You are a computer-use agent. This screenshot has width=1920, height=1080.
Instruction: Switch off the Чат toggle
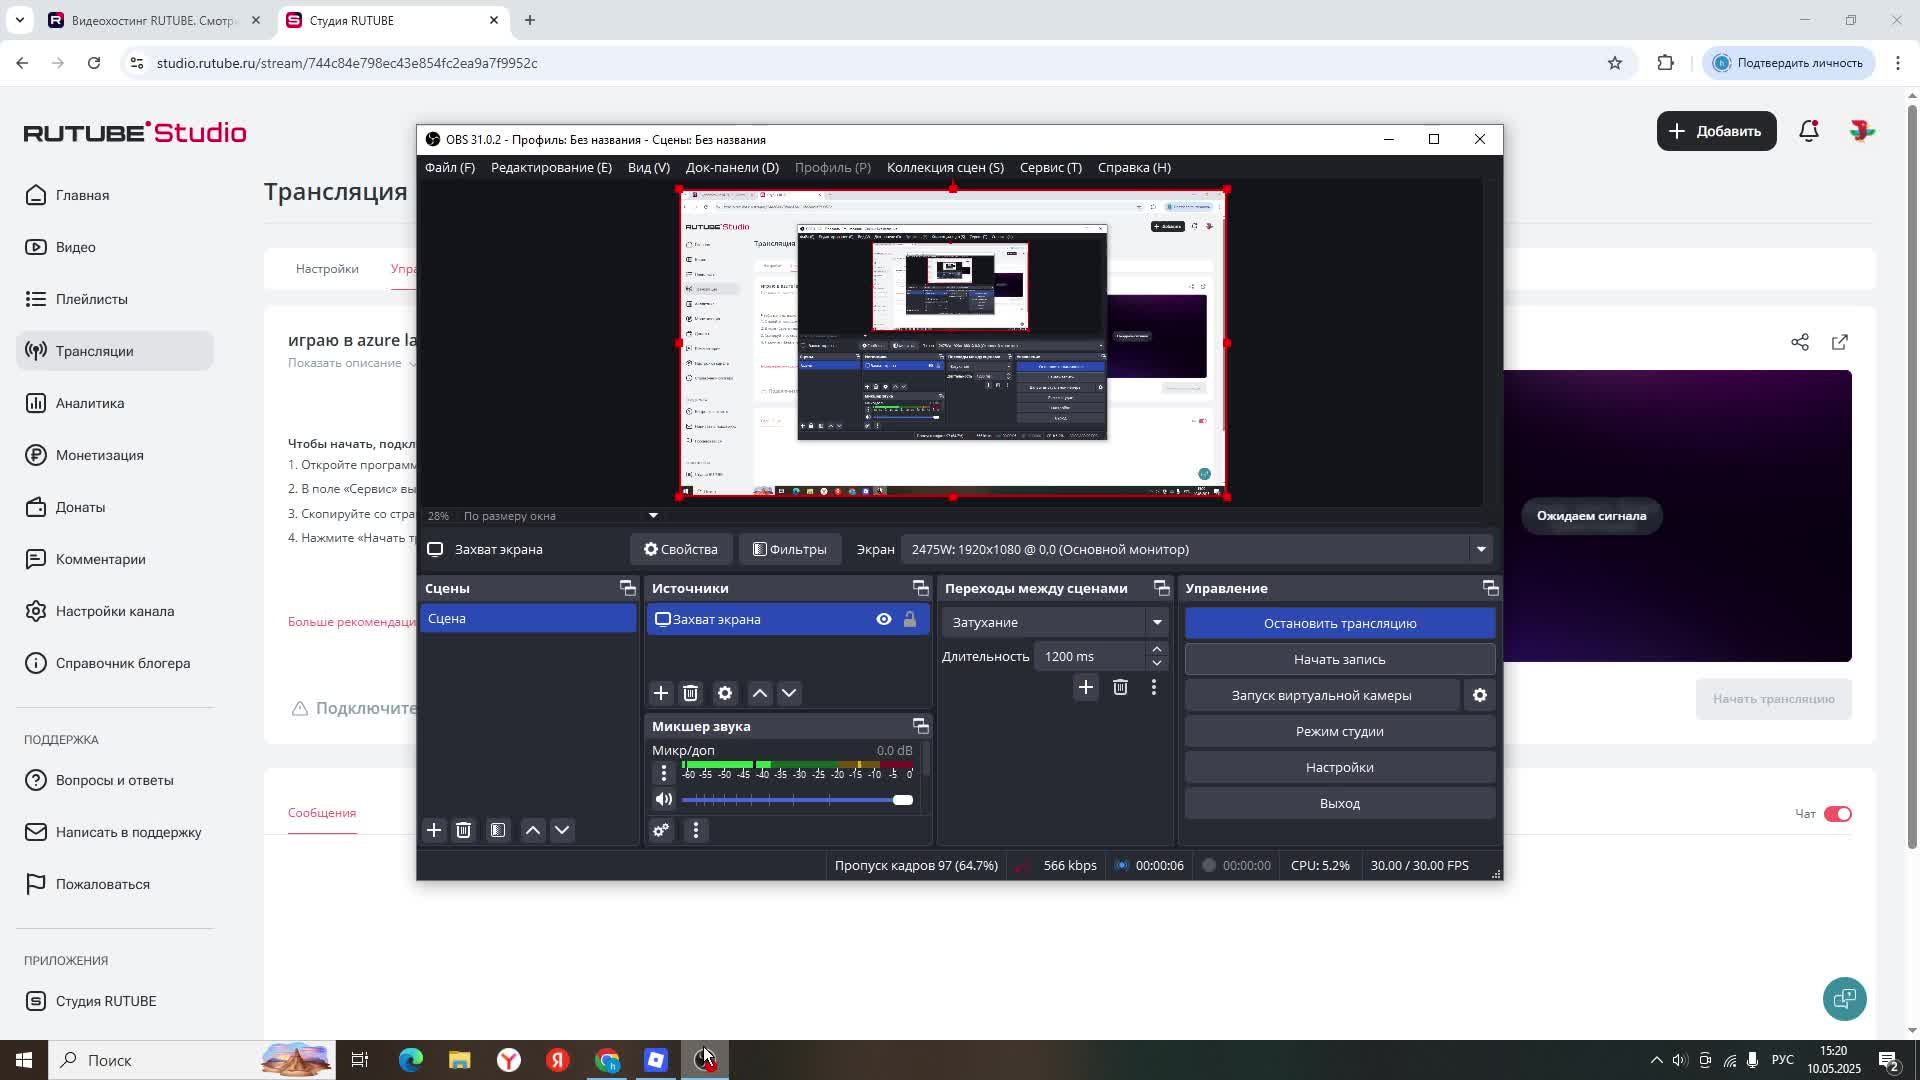[x=1837, y=814]
